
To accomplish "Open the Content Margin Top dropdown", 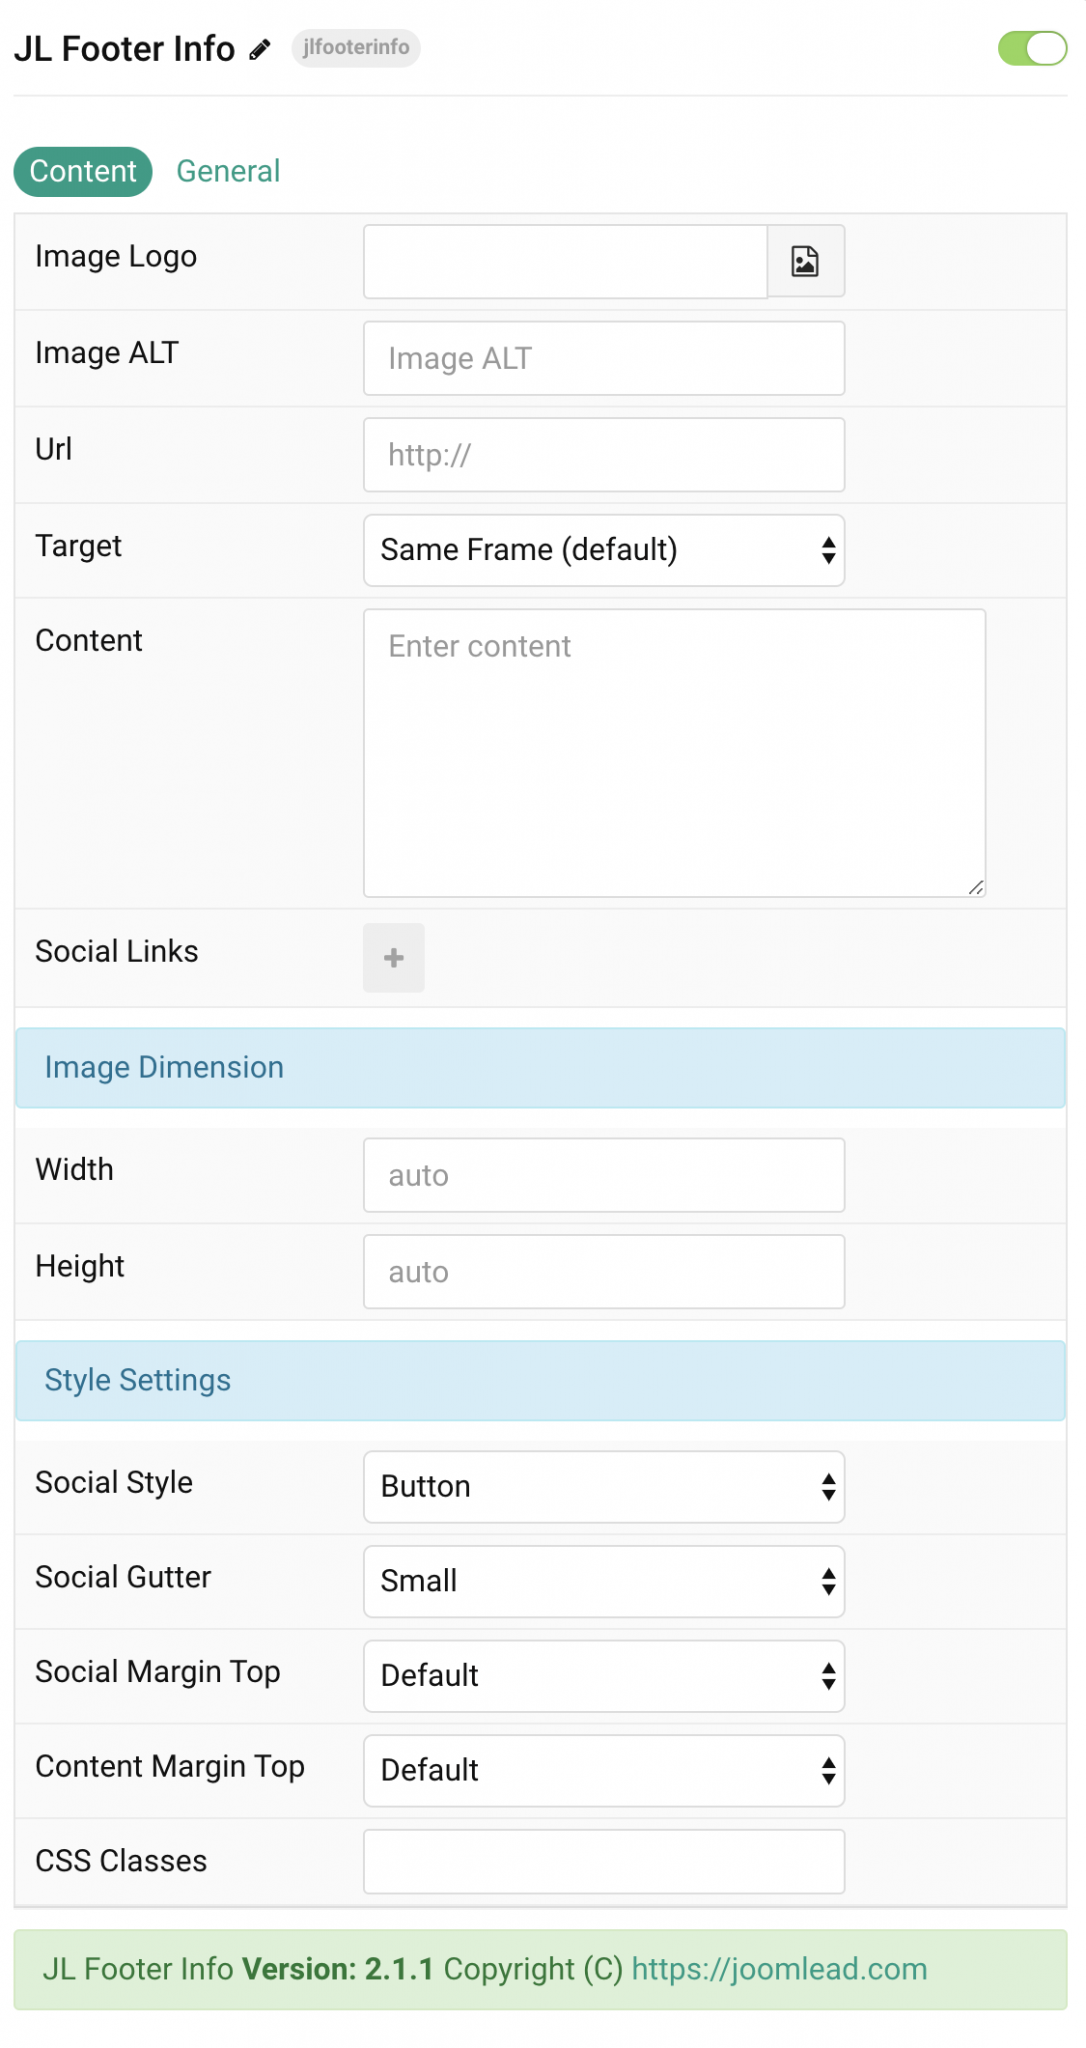I will tap(602, 1770).
